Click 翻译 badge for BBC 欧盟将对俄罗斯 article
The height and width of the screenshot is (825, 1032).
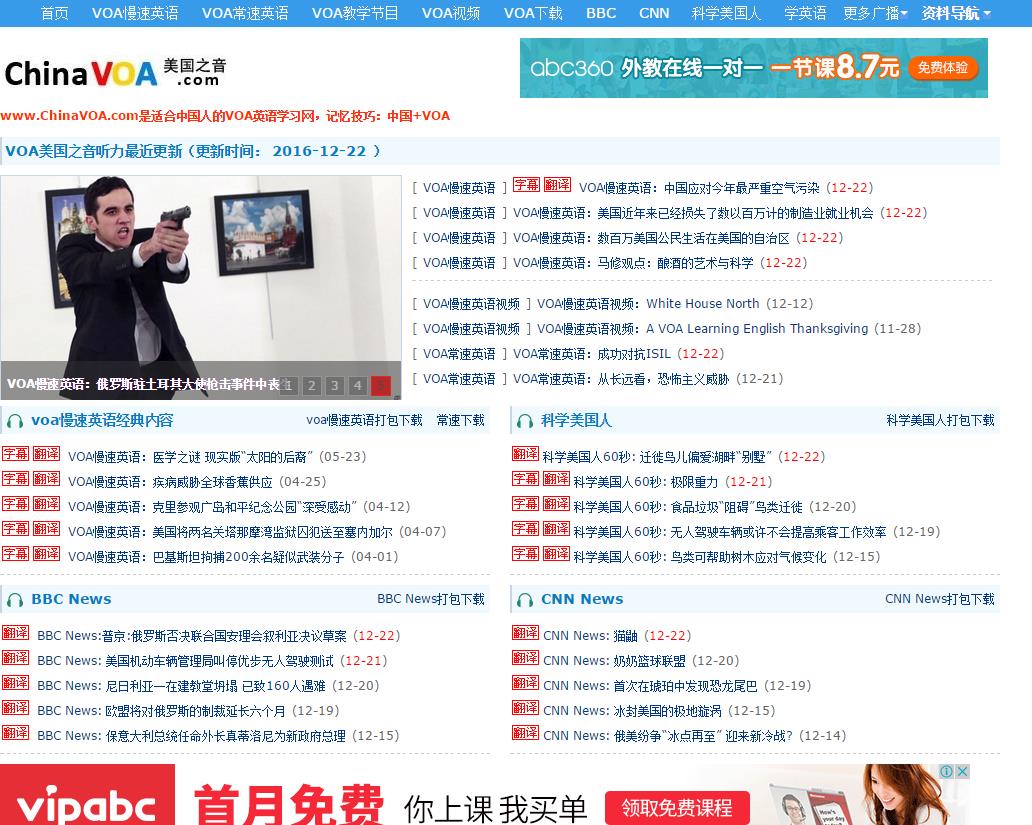point(15,708)
